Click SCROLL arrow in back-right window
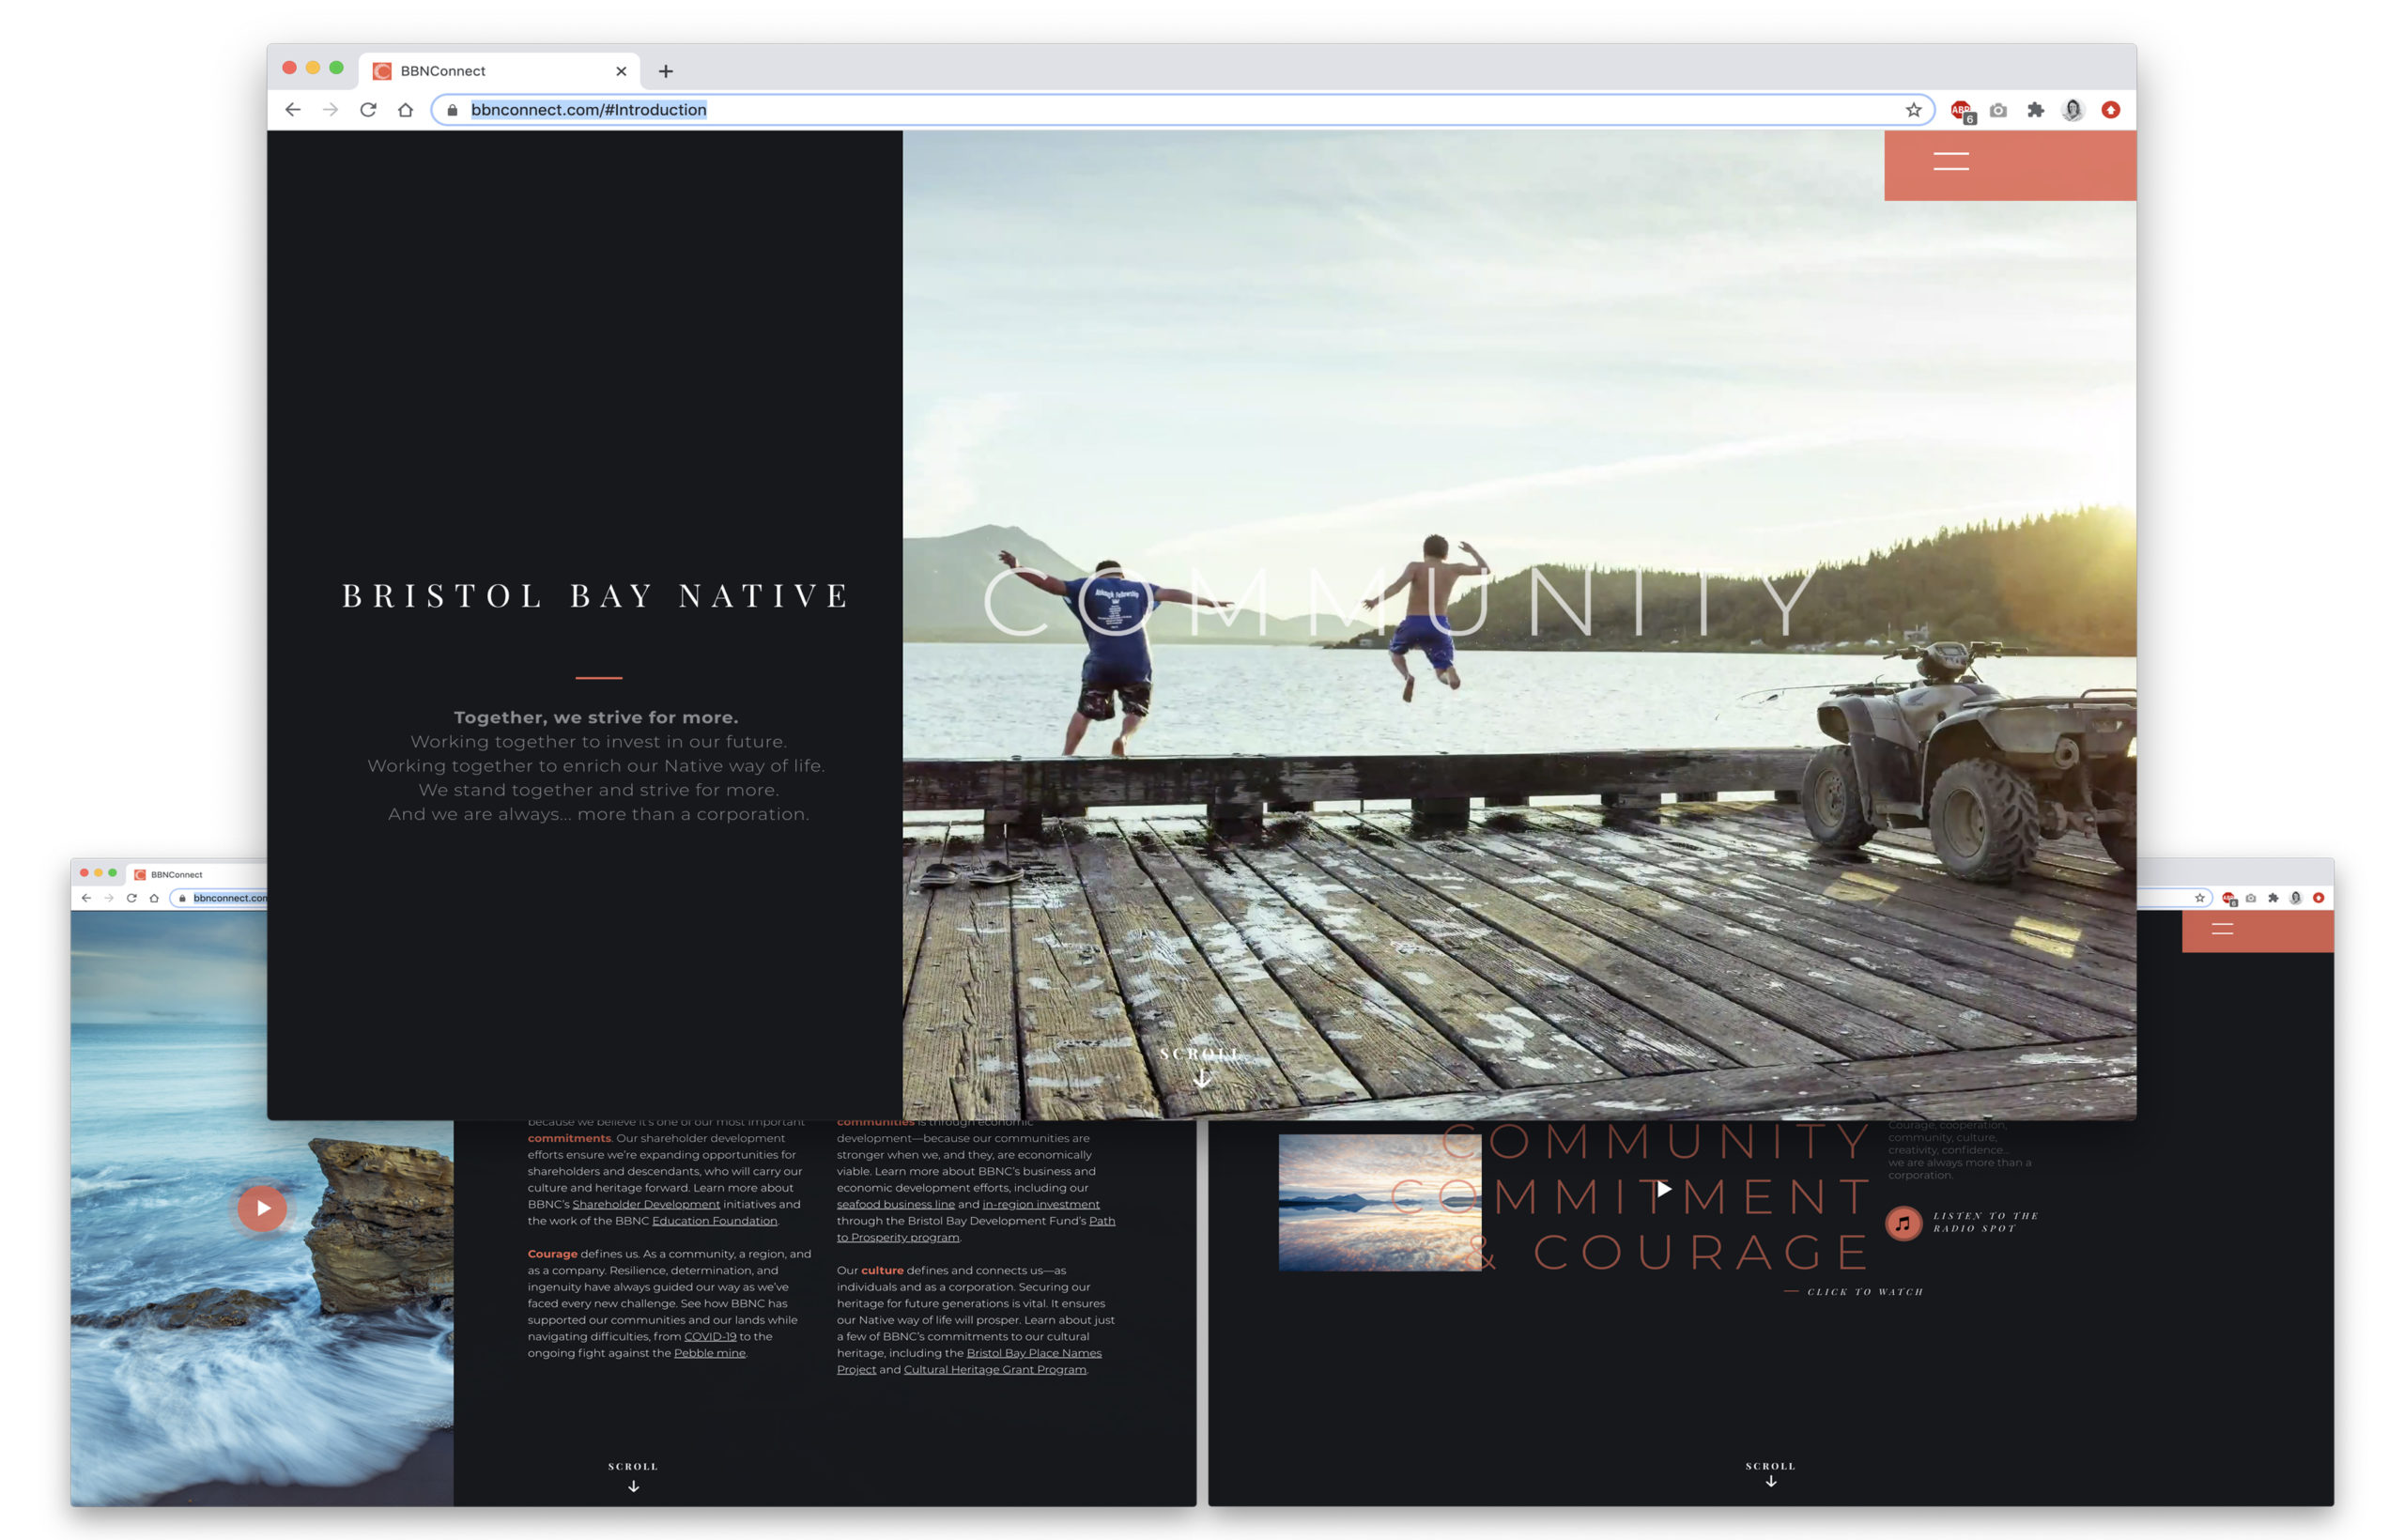This screenshot has height=1540, width=2404. click(1771, 1482)
